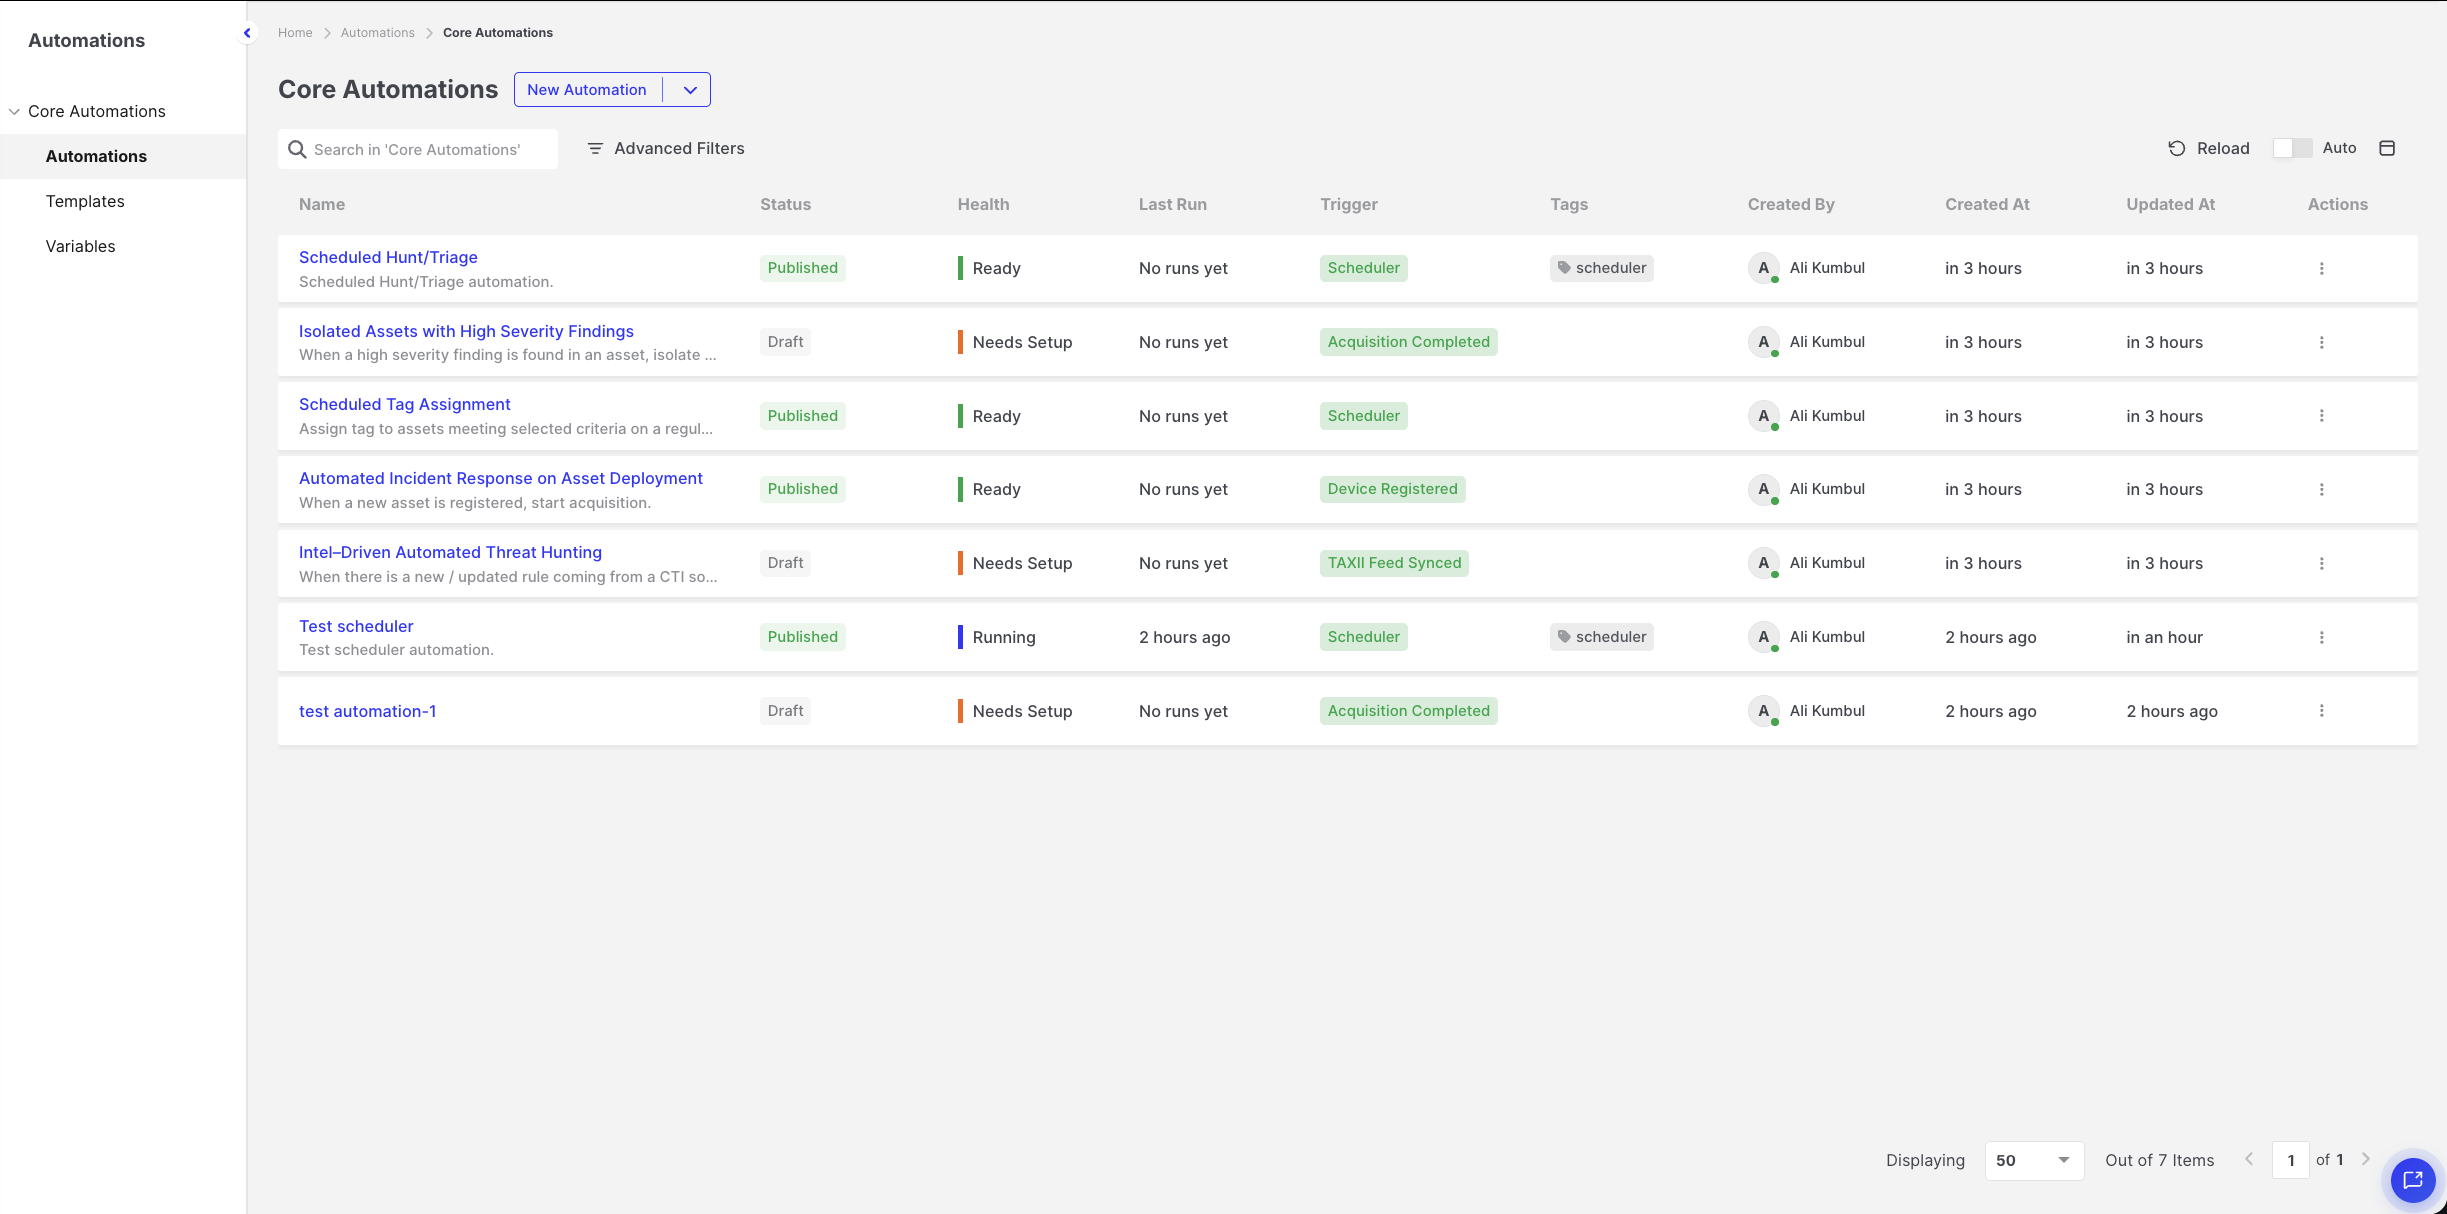Open the test automation-1 link
Viewport: 2447px width, 1214px height.
368,711
